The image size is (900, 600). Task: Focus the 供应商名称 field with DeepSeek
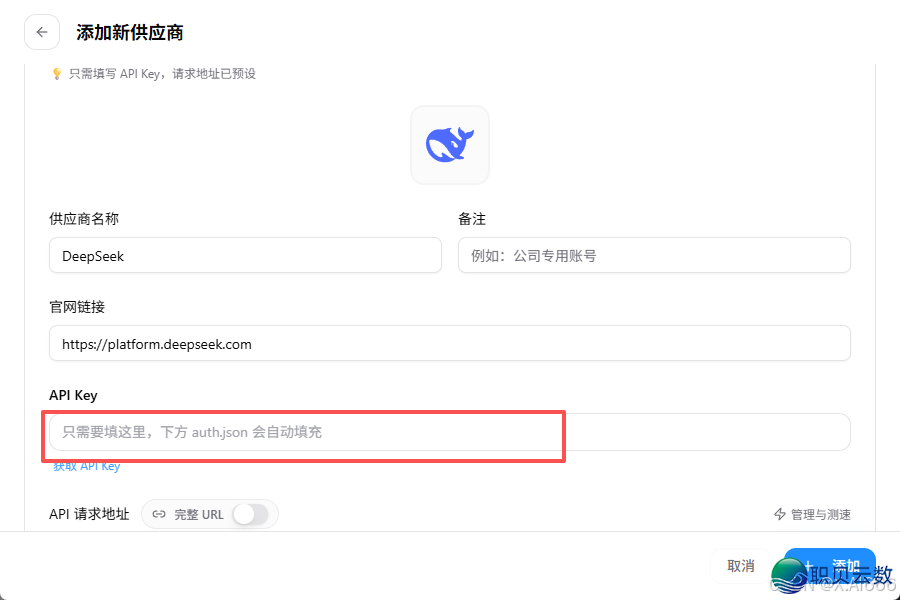click(x=245, y=256)
